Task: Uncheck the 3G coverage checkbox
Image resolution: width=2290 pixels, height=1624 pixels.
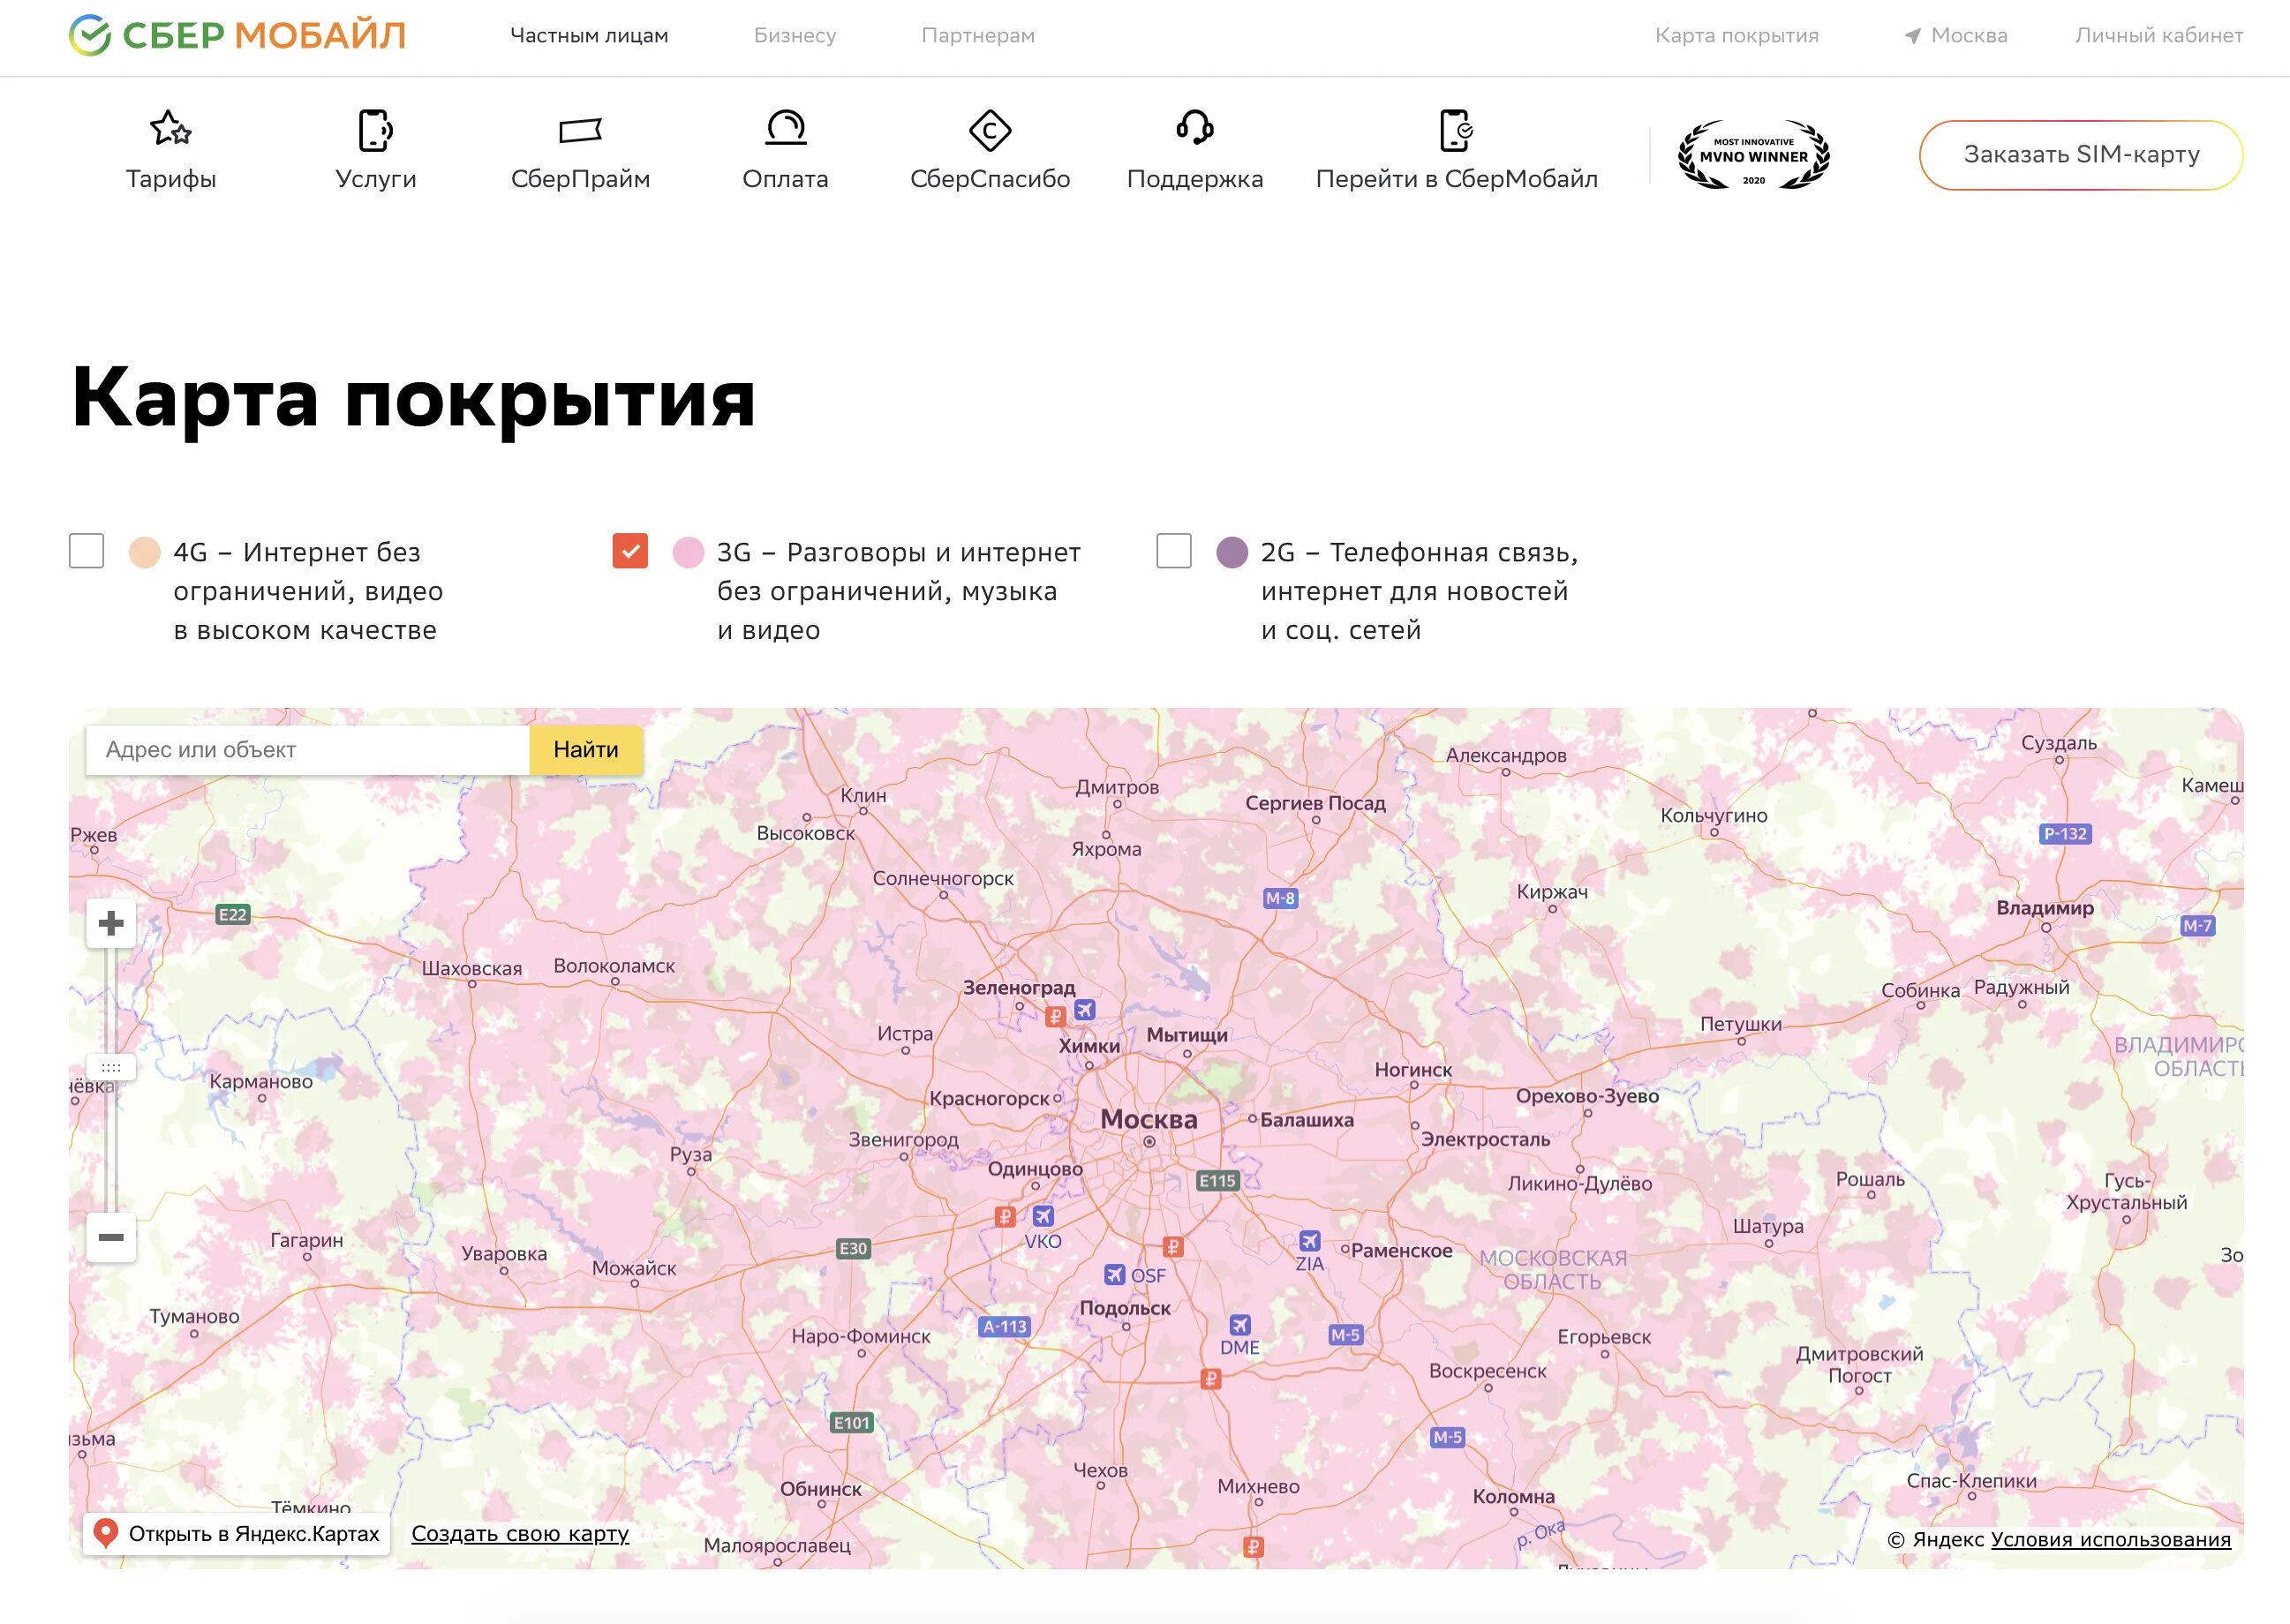Action: point(630,551)
